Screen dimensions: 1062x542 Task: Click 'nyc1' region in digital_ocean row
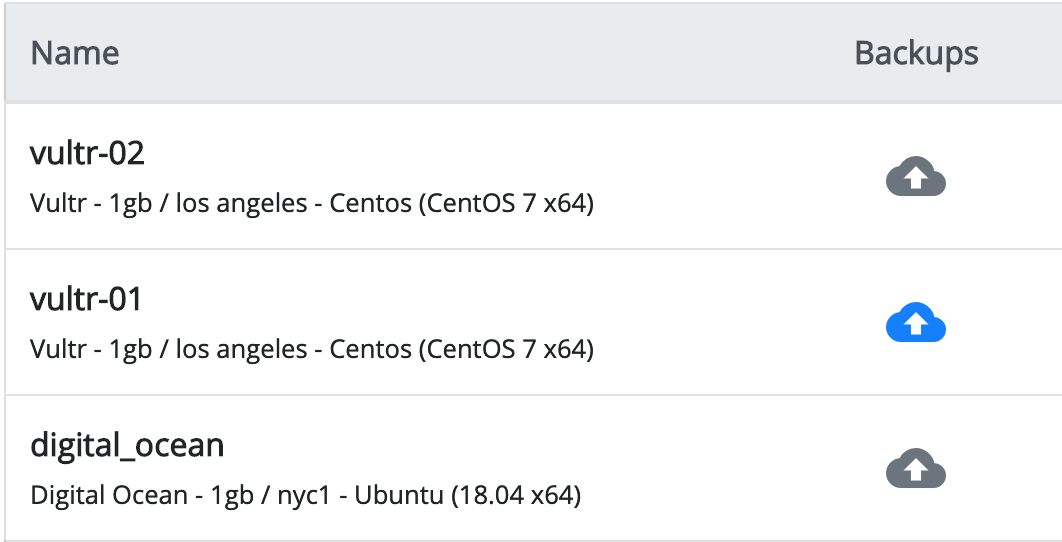click(x=304, y=497)
